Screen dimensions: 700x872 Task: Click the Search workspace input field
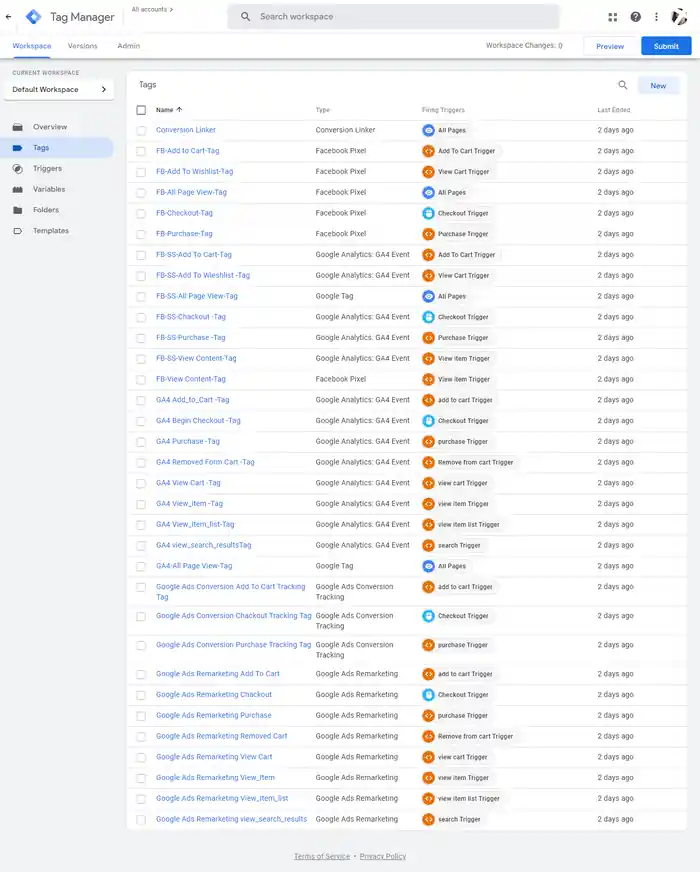pyautogui.click(x=394, y=17)
